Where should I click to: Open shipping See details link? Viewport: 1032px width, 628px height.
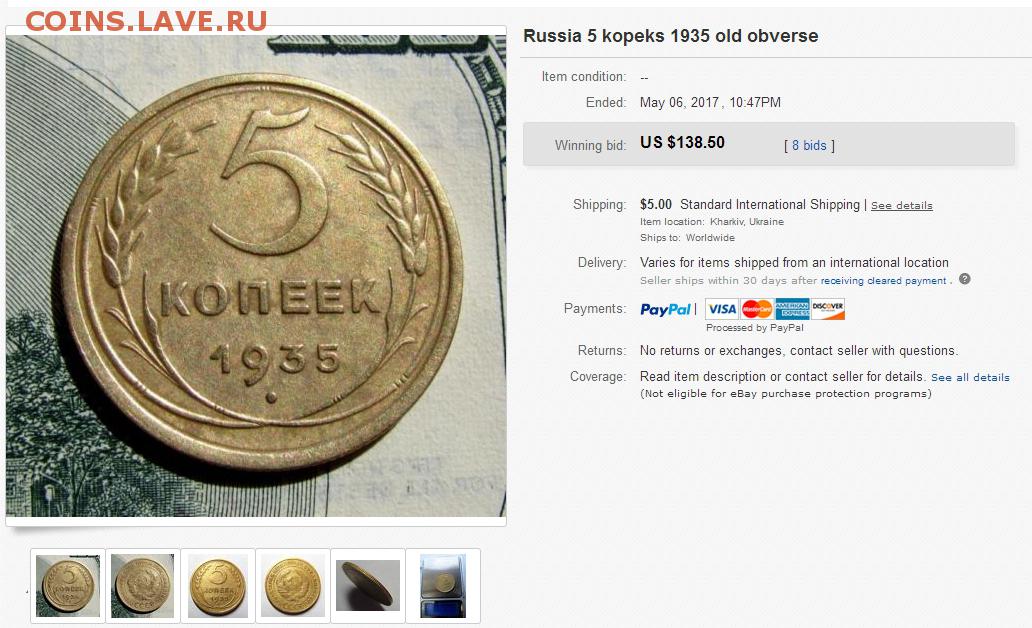coord(902,205)
